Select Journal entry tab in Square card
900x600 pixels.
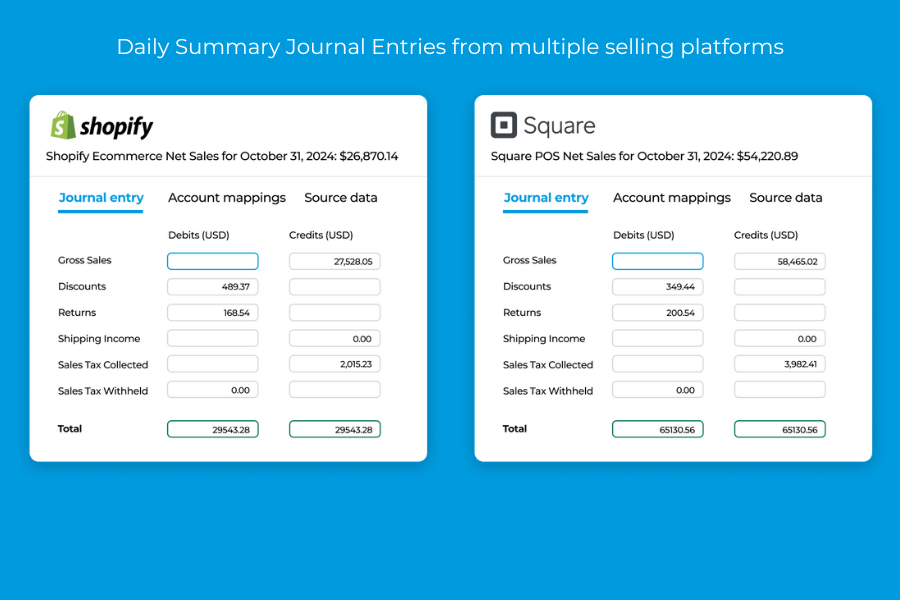pyautogui.click(x=546, y=198)
